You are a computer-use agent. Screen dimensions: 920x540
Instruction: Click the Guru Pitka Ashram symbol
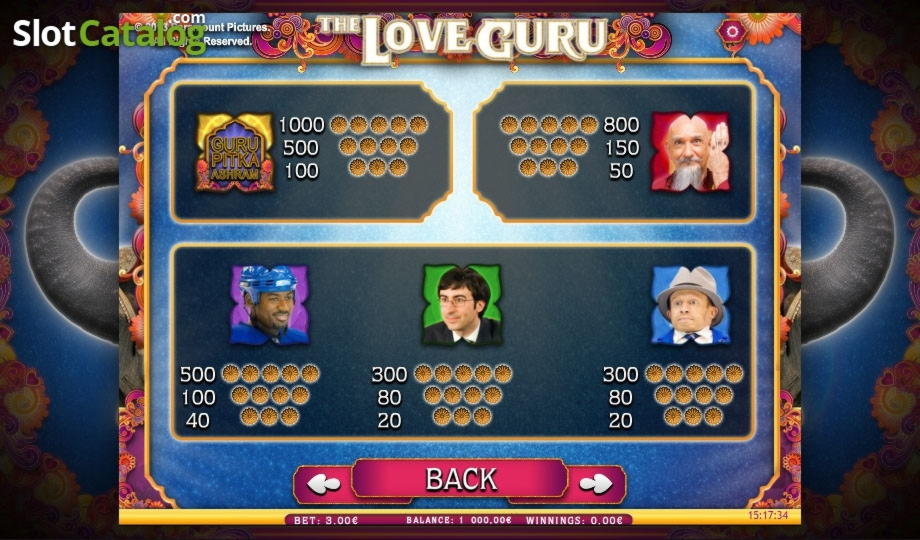tap(235, 152)
